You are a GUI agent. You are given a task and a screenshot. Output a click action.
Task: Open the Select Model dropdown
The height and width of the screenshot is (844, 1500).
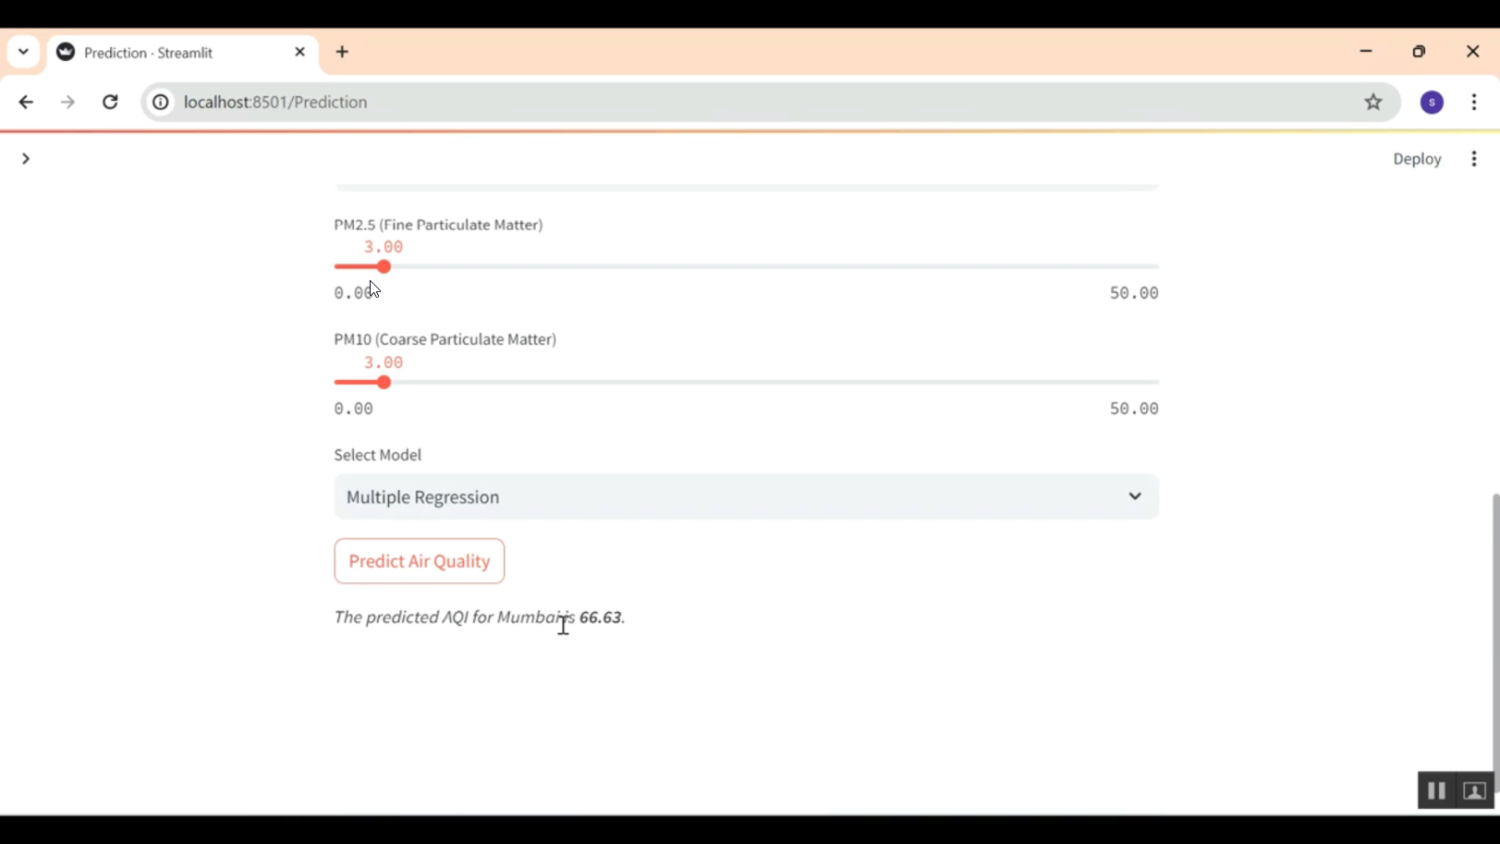click(x=746, y=497)
